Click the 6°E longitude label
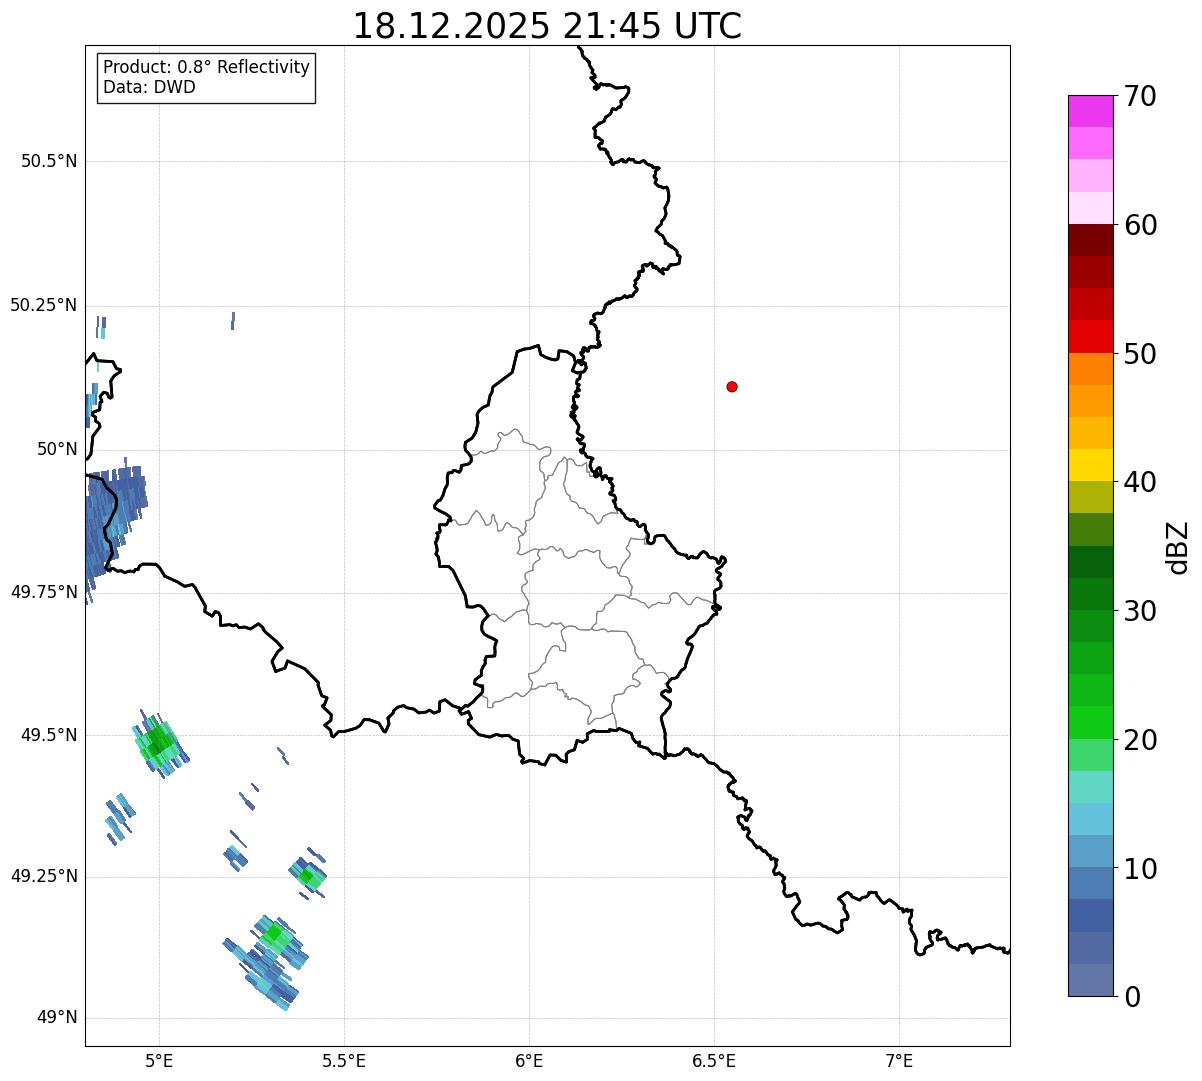The height and width of the screenshot is (1081, 1202). pyautogui.click(x=529, y=1061)
